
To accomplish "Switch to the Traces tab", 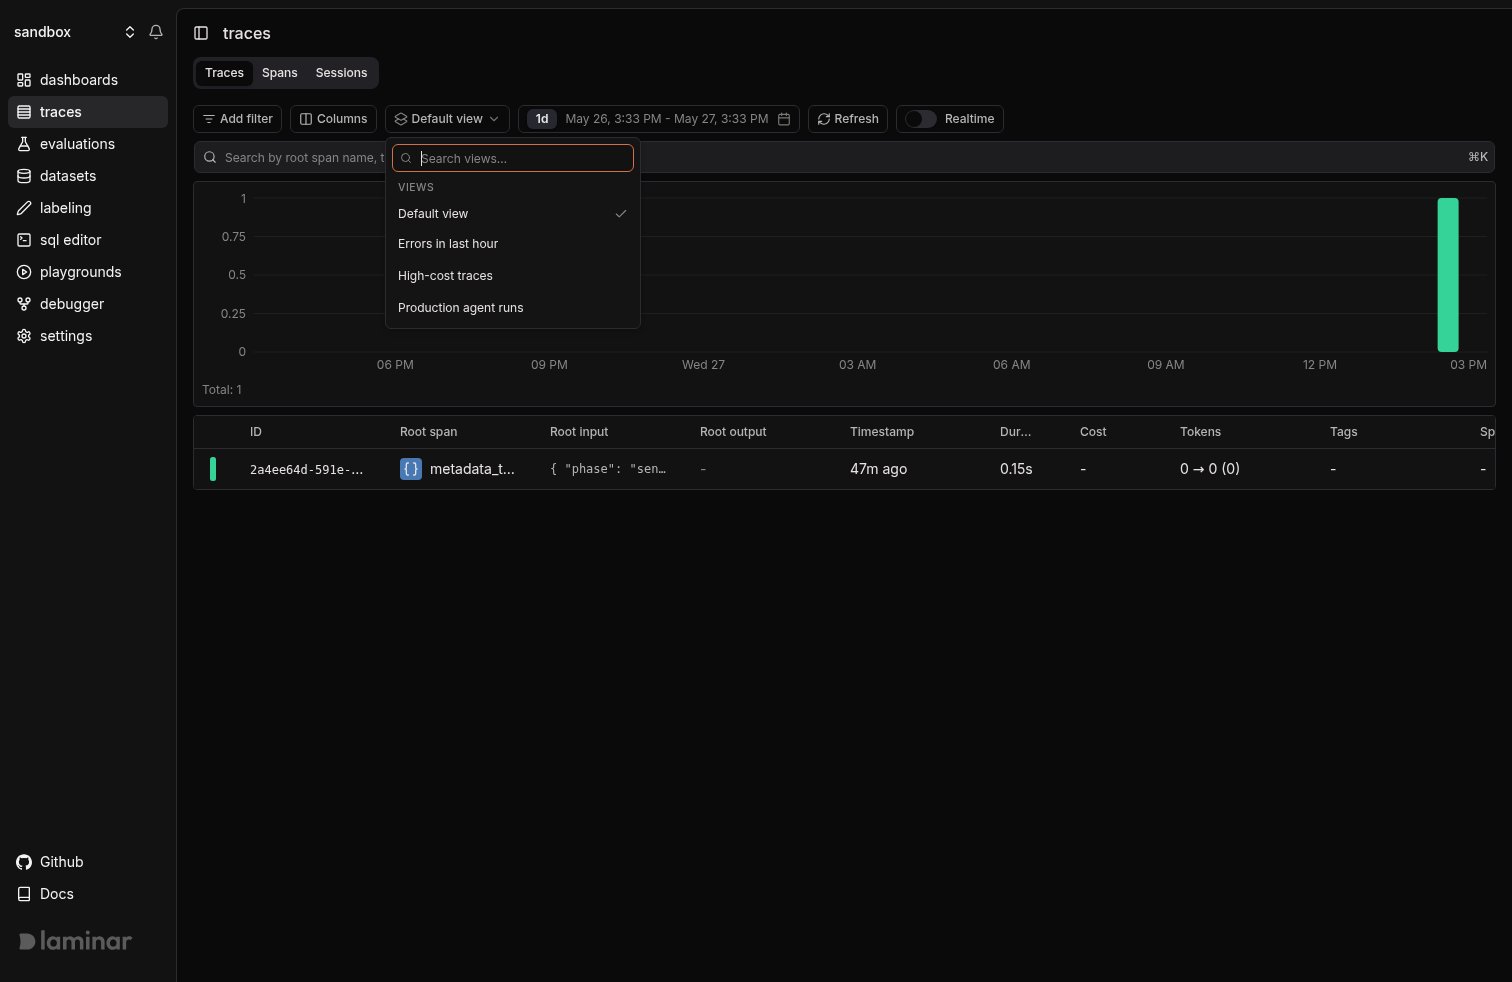I will 224,73.
